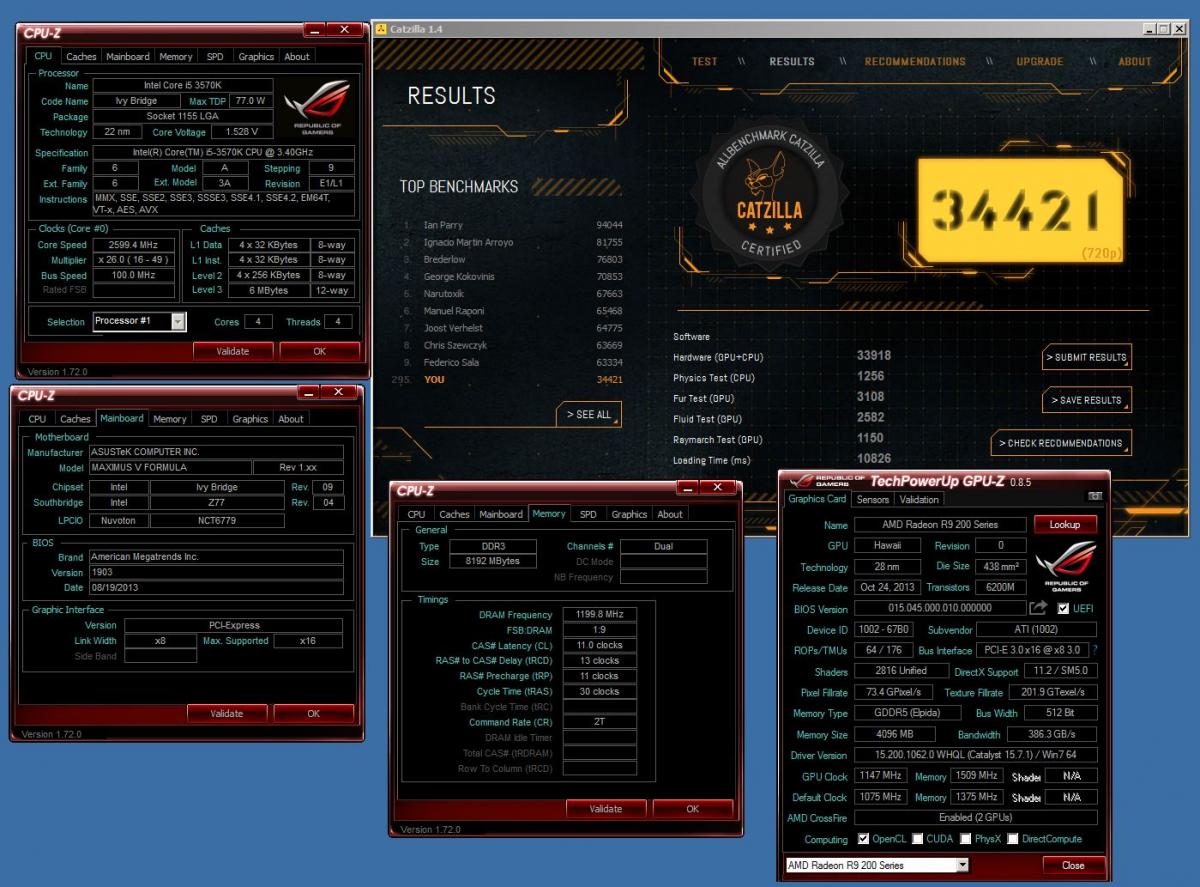
Task: Enable the CUDA computing checkbox
Action: [917, 839]
